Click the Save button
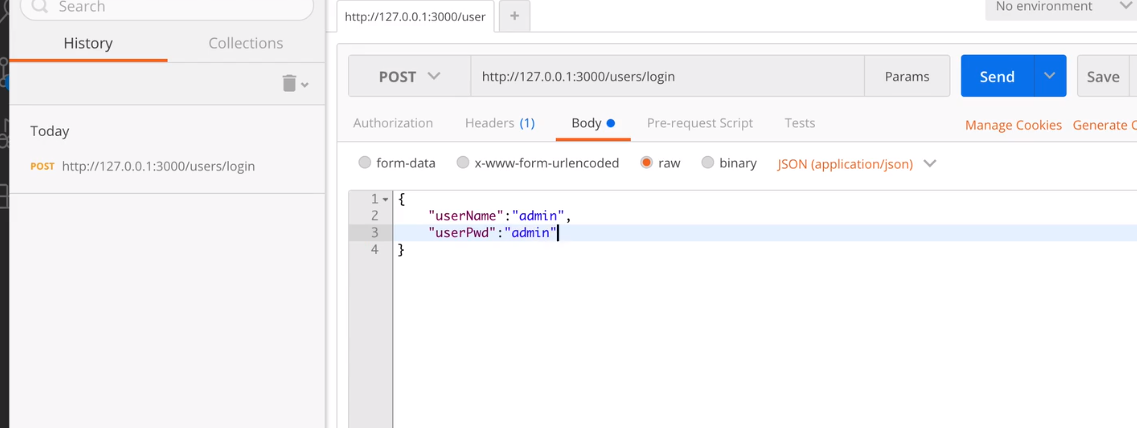Screen dimensions: 1137x428 tap(1103, 76)
